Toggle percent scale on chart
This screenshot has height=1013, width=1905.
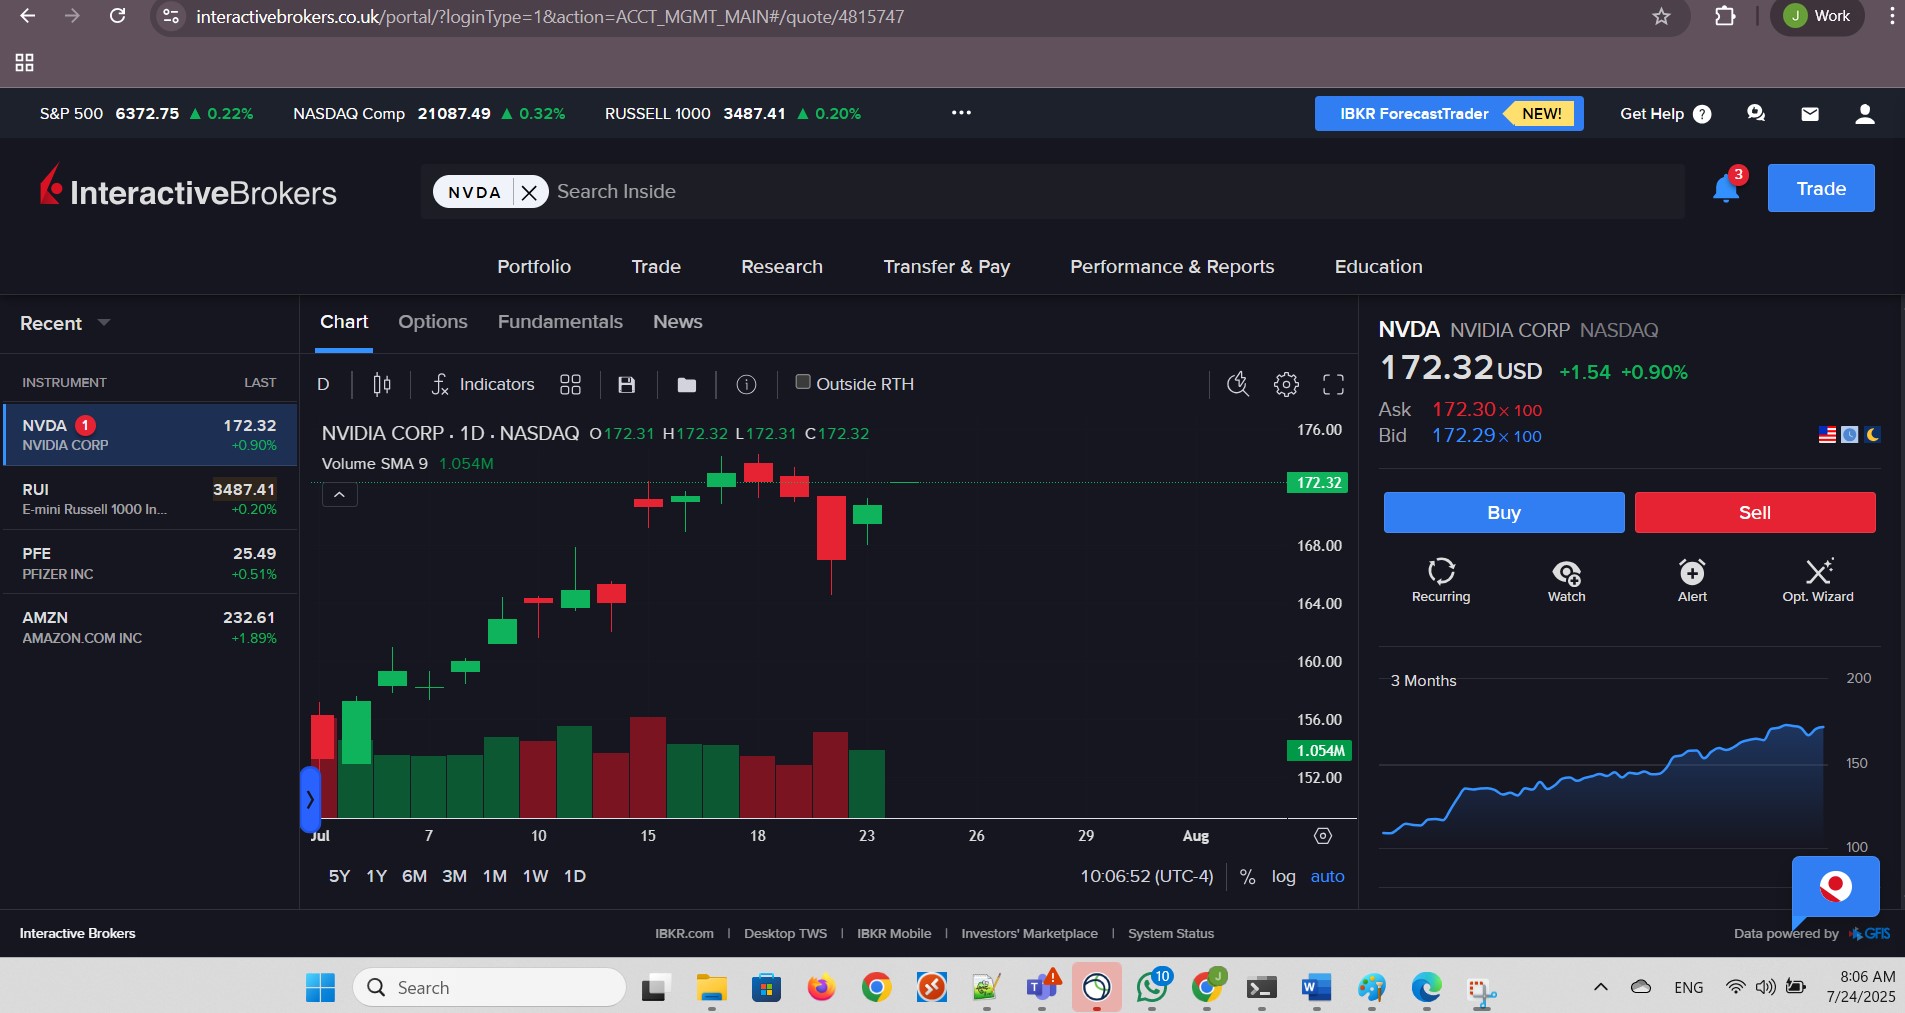click(1247, 877)
